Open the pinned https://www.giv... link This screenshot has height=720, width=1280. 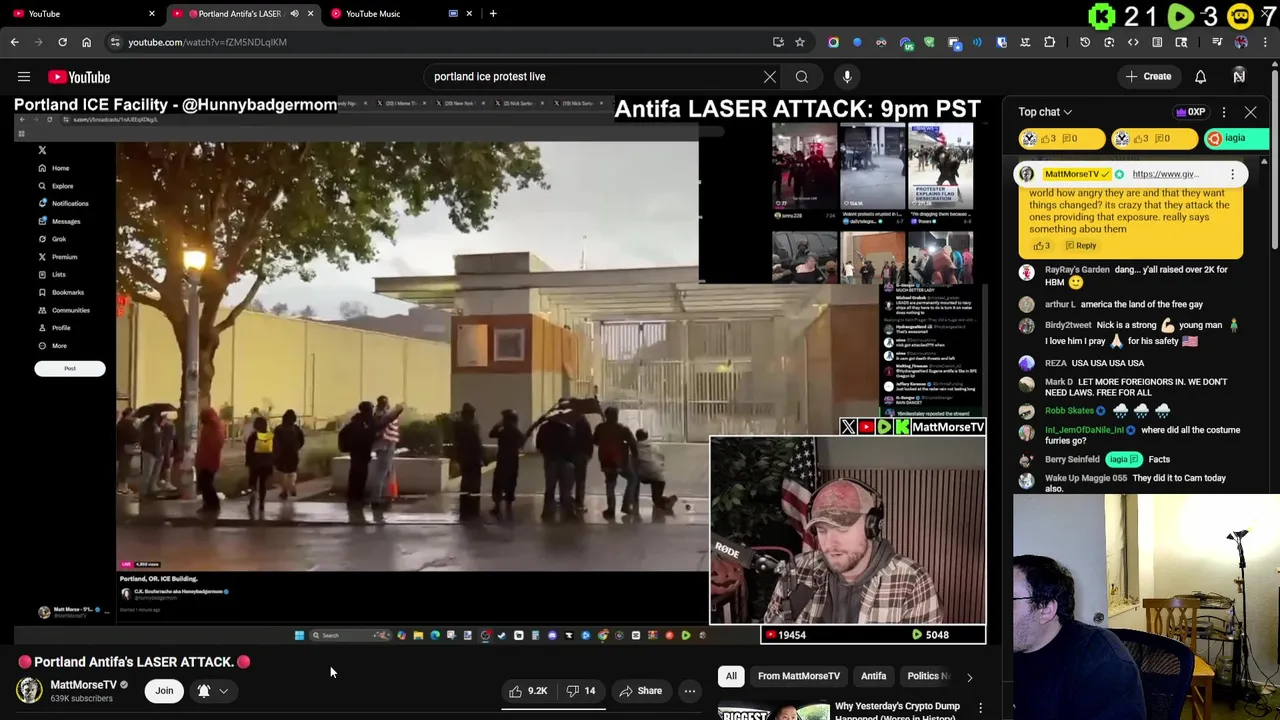point(1165,174)
